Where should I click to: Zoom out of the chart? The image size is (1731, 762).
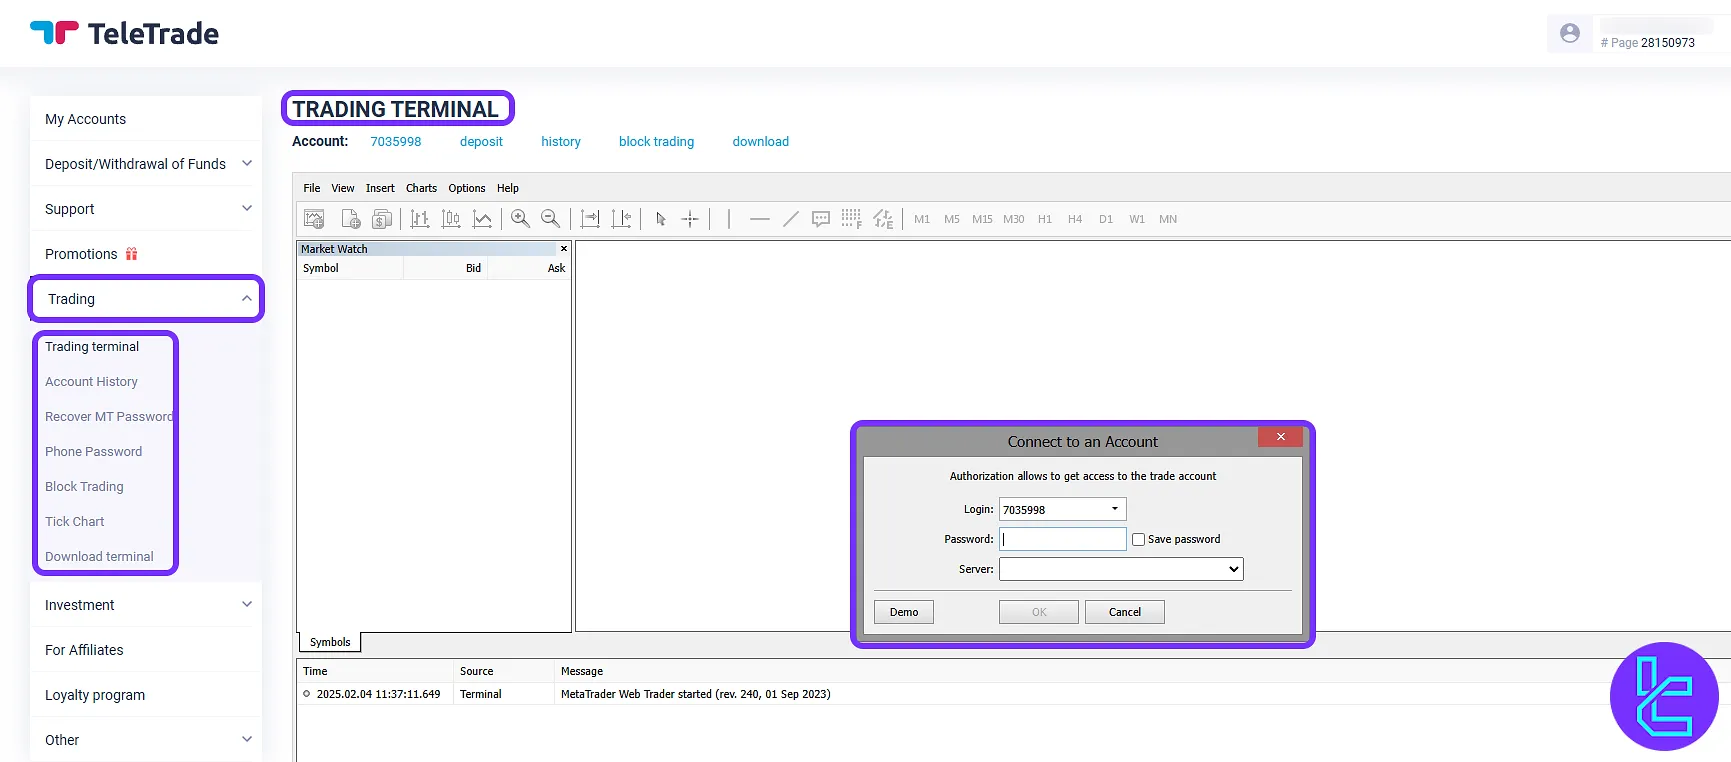coord(550,219)
